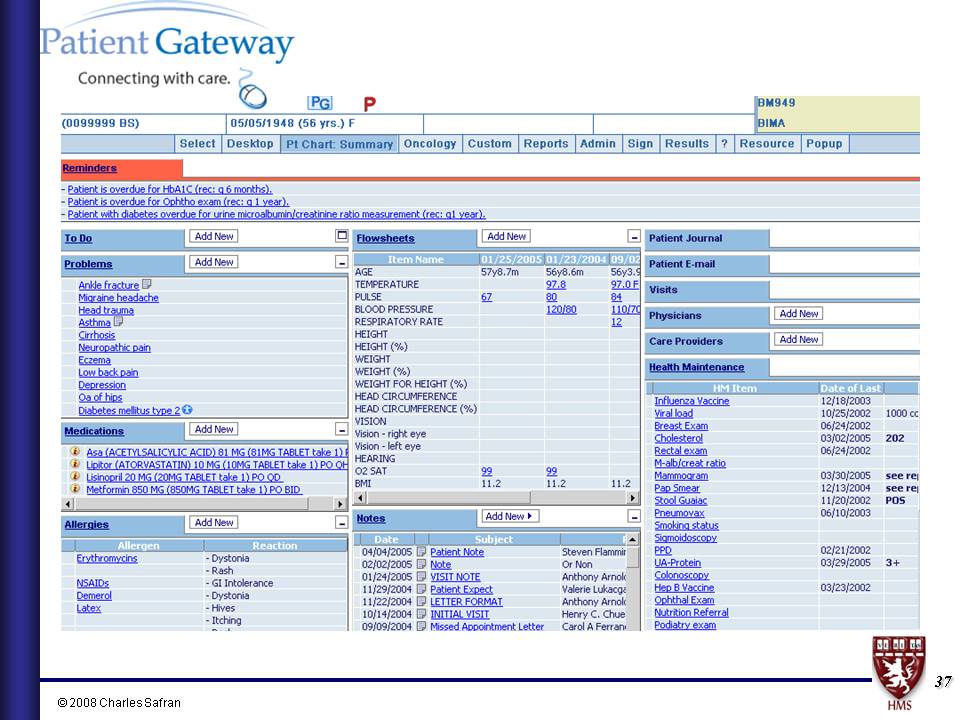Open the Oncology menu
This screenshot has height=720, width=960.
[430, 143]
